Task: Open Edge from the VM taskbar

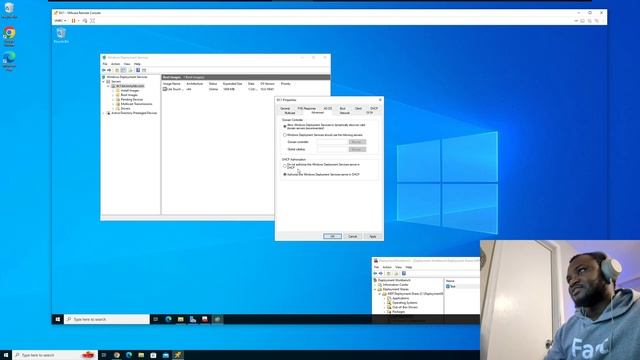Action: 168,319
